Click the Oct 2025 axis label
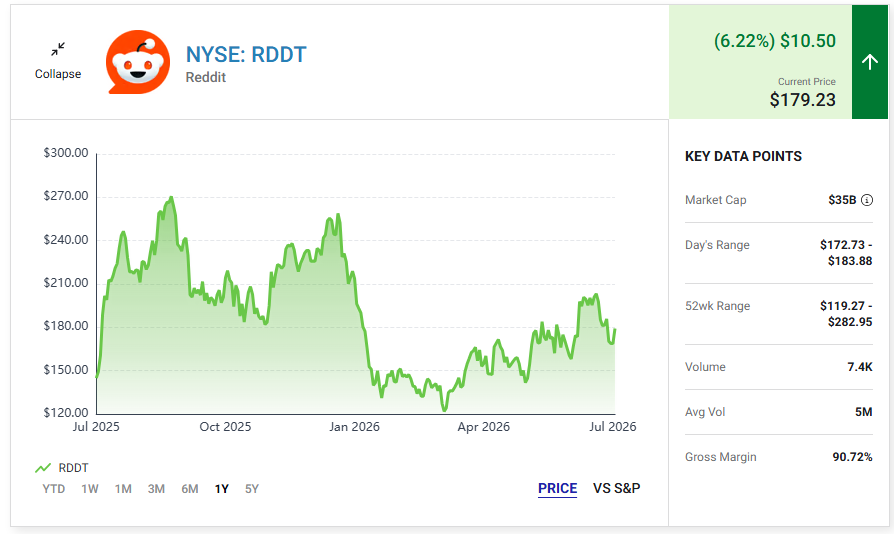The height and width of the screenshot is (534, 894). (225, 427)
